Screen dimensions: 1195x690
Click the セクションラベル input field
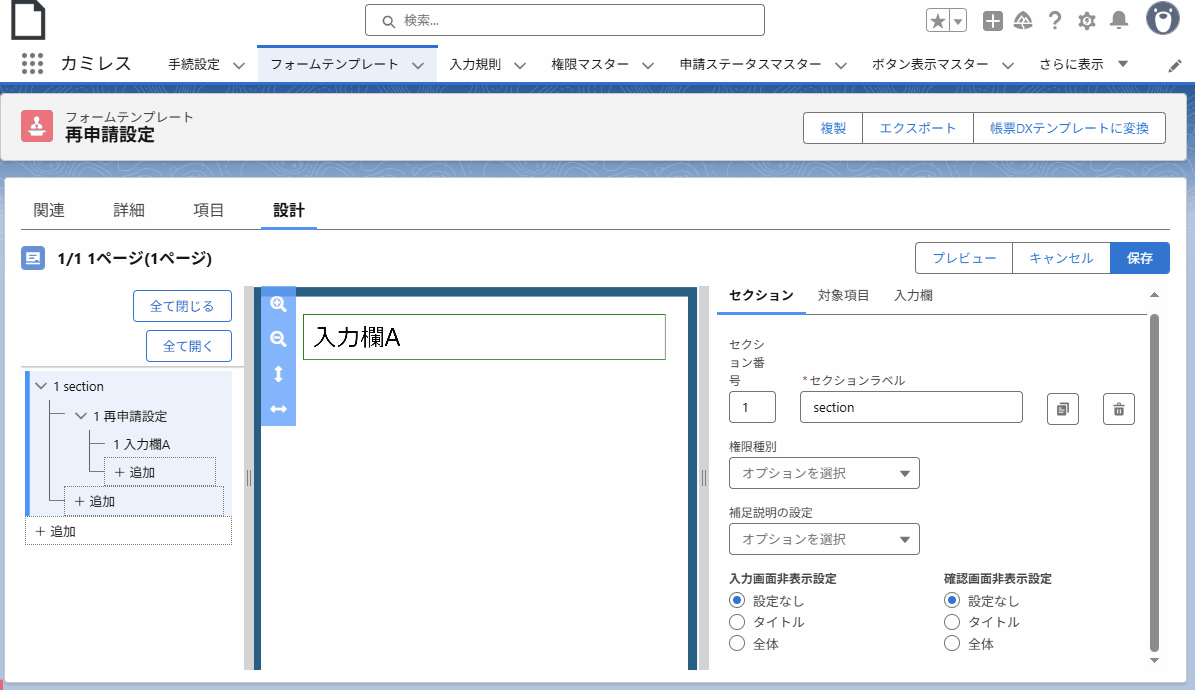[911, 407]
